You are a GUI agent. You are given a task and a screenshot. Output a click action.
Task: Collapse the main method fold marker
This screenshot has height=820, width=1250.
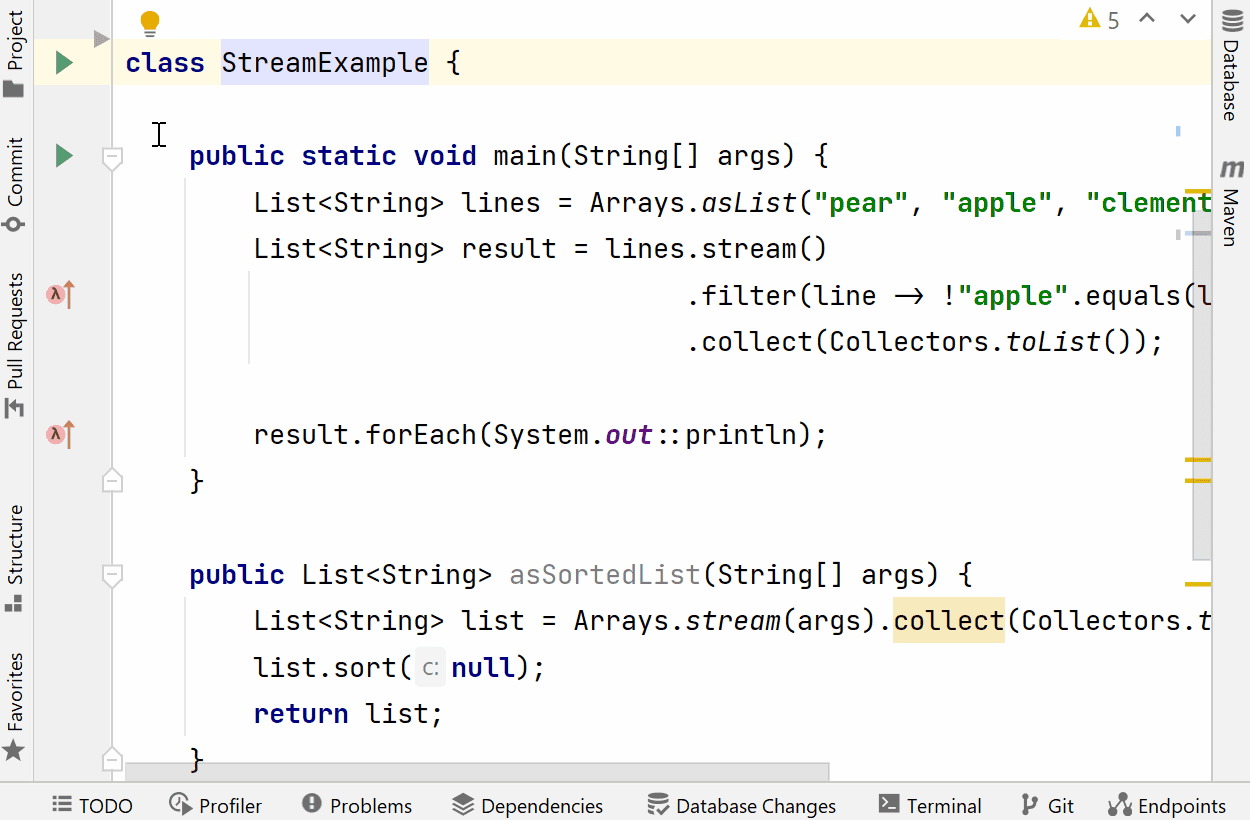[x=113, y=157]
